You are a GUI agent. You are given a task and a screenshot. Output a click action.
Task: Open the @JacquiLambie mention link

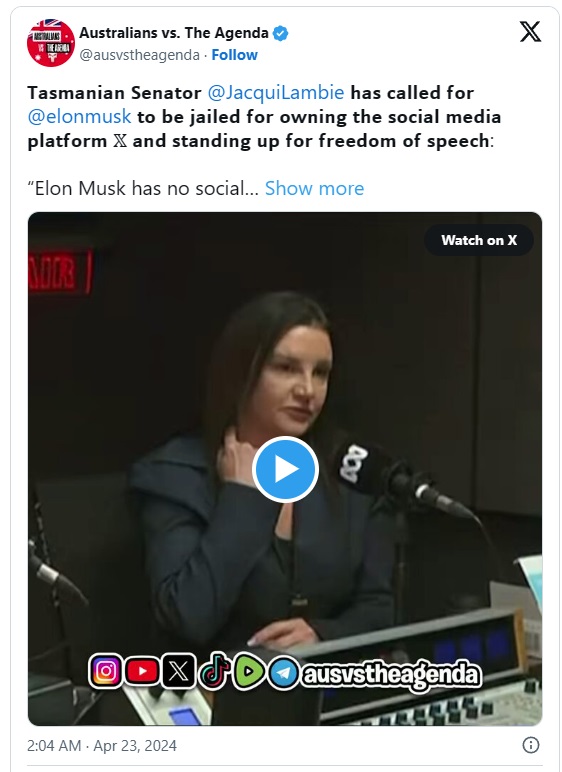coord(276,93)
